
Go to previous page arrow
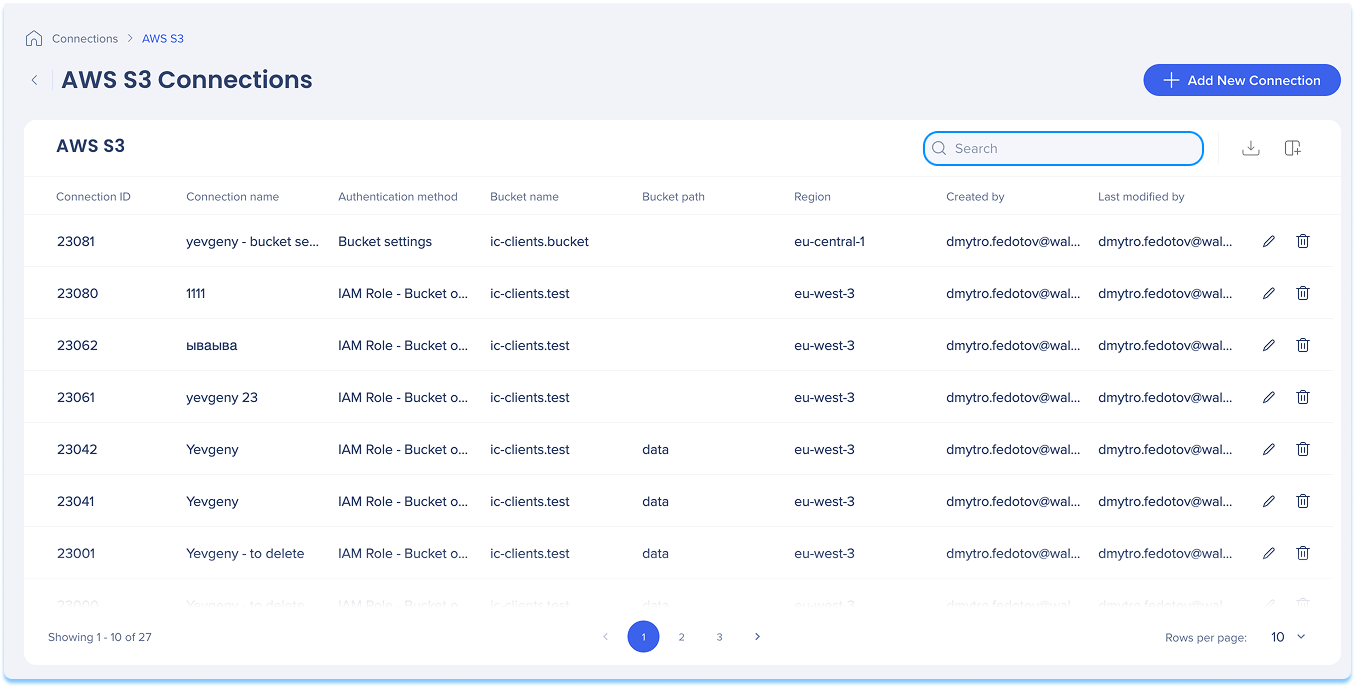(x=605, y=637)
